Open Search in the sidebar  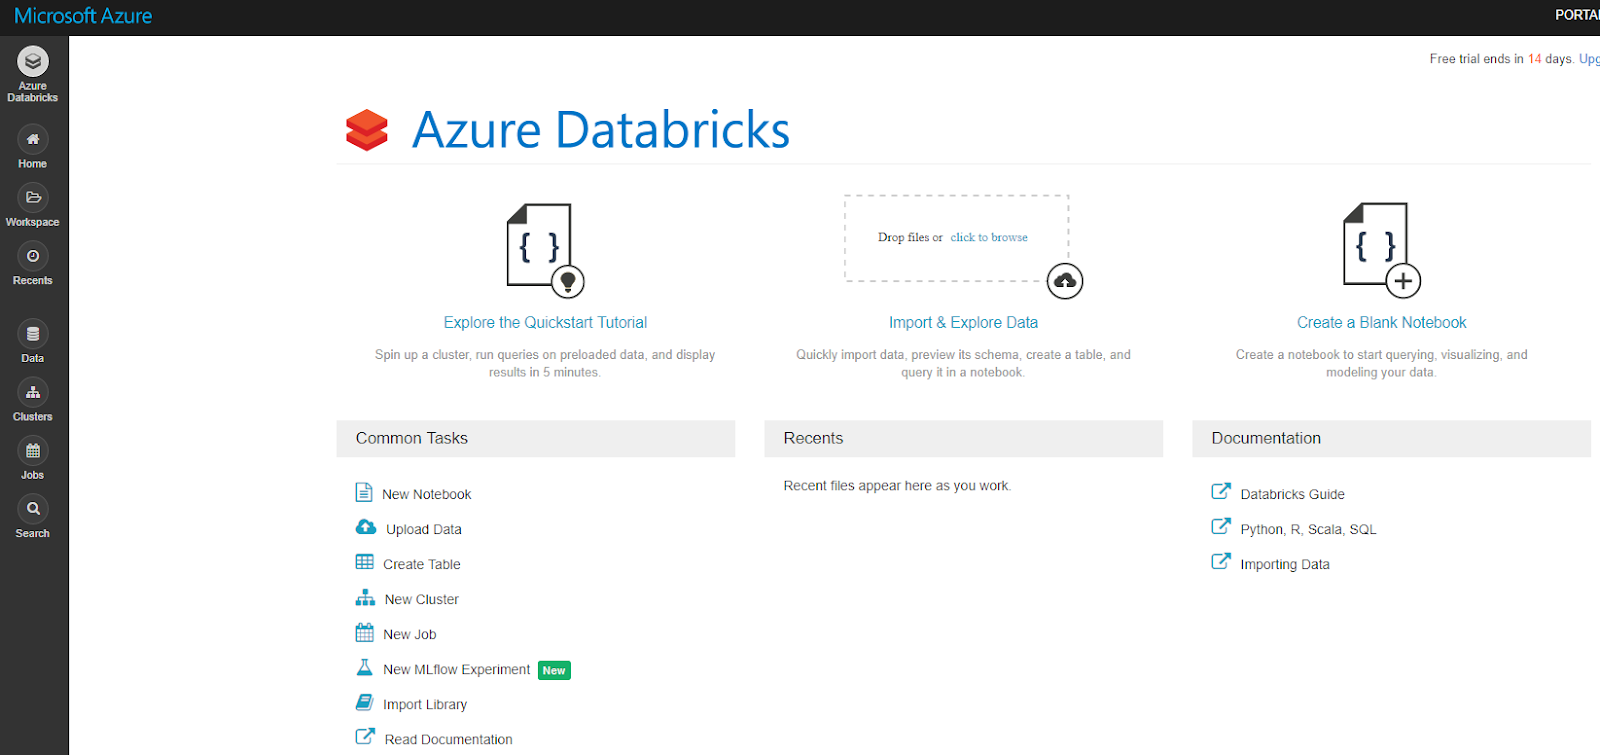click(x=33, y=509)
